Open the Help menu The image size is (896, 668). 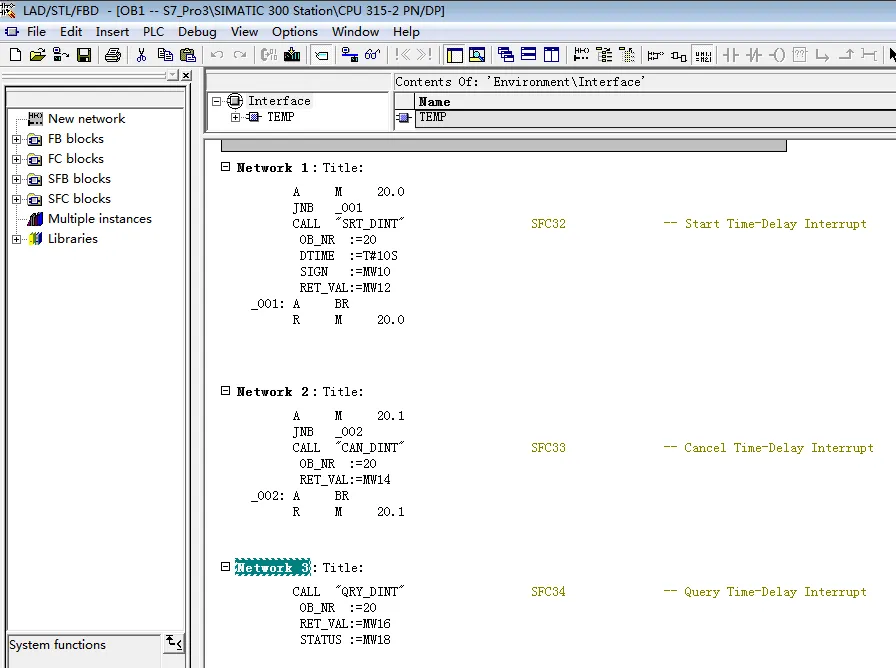pos(406,31)
